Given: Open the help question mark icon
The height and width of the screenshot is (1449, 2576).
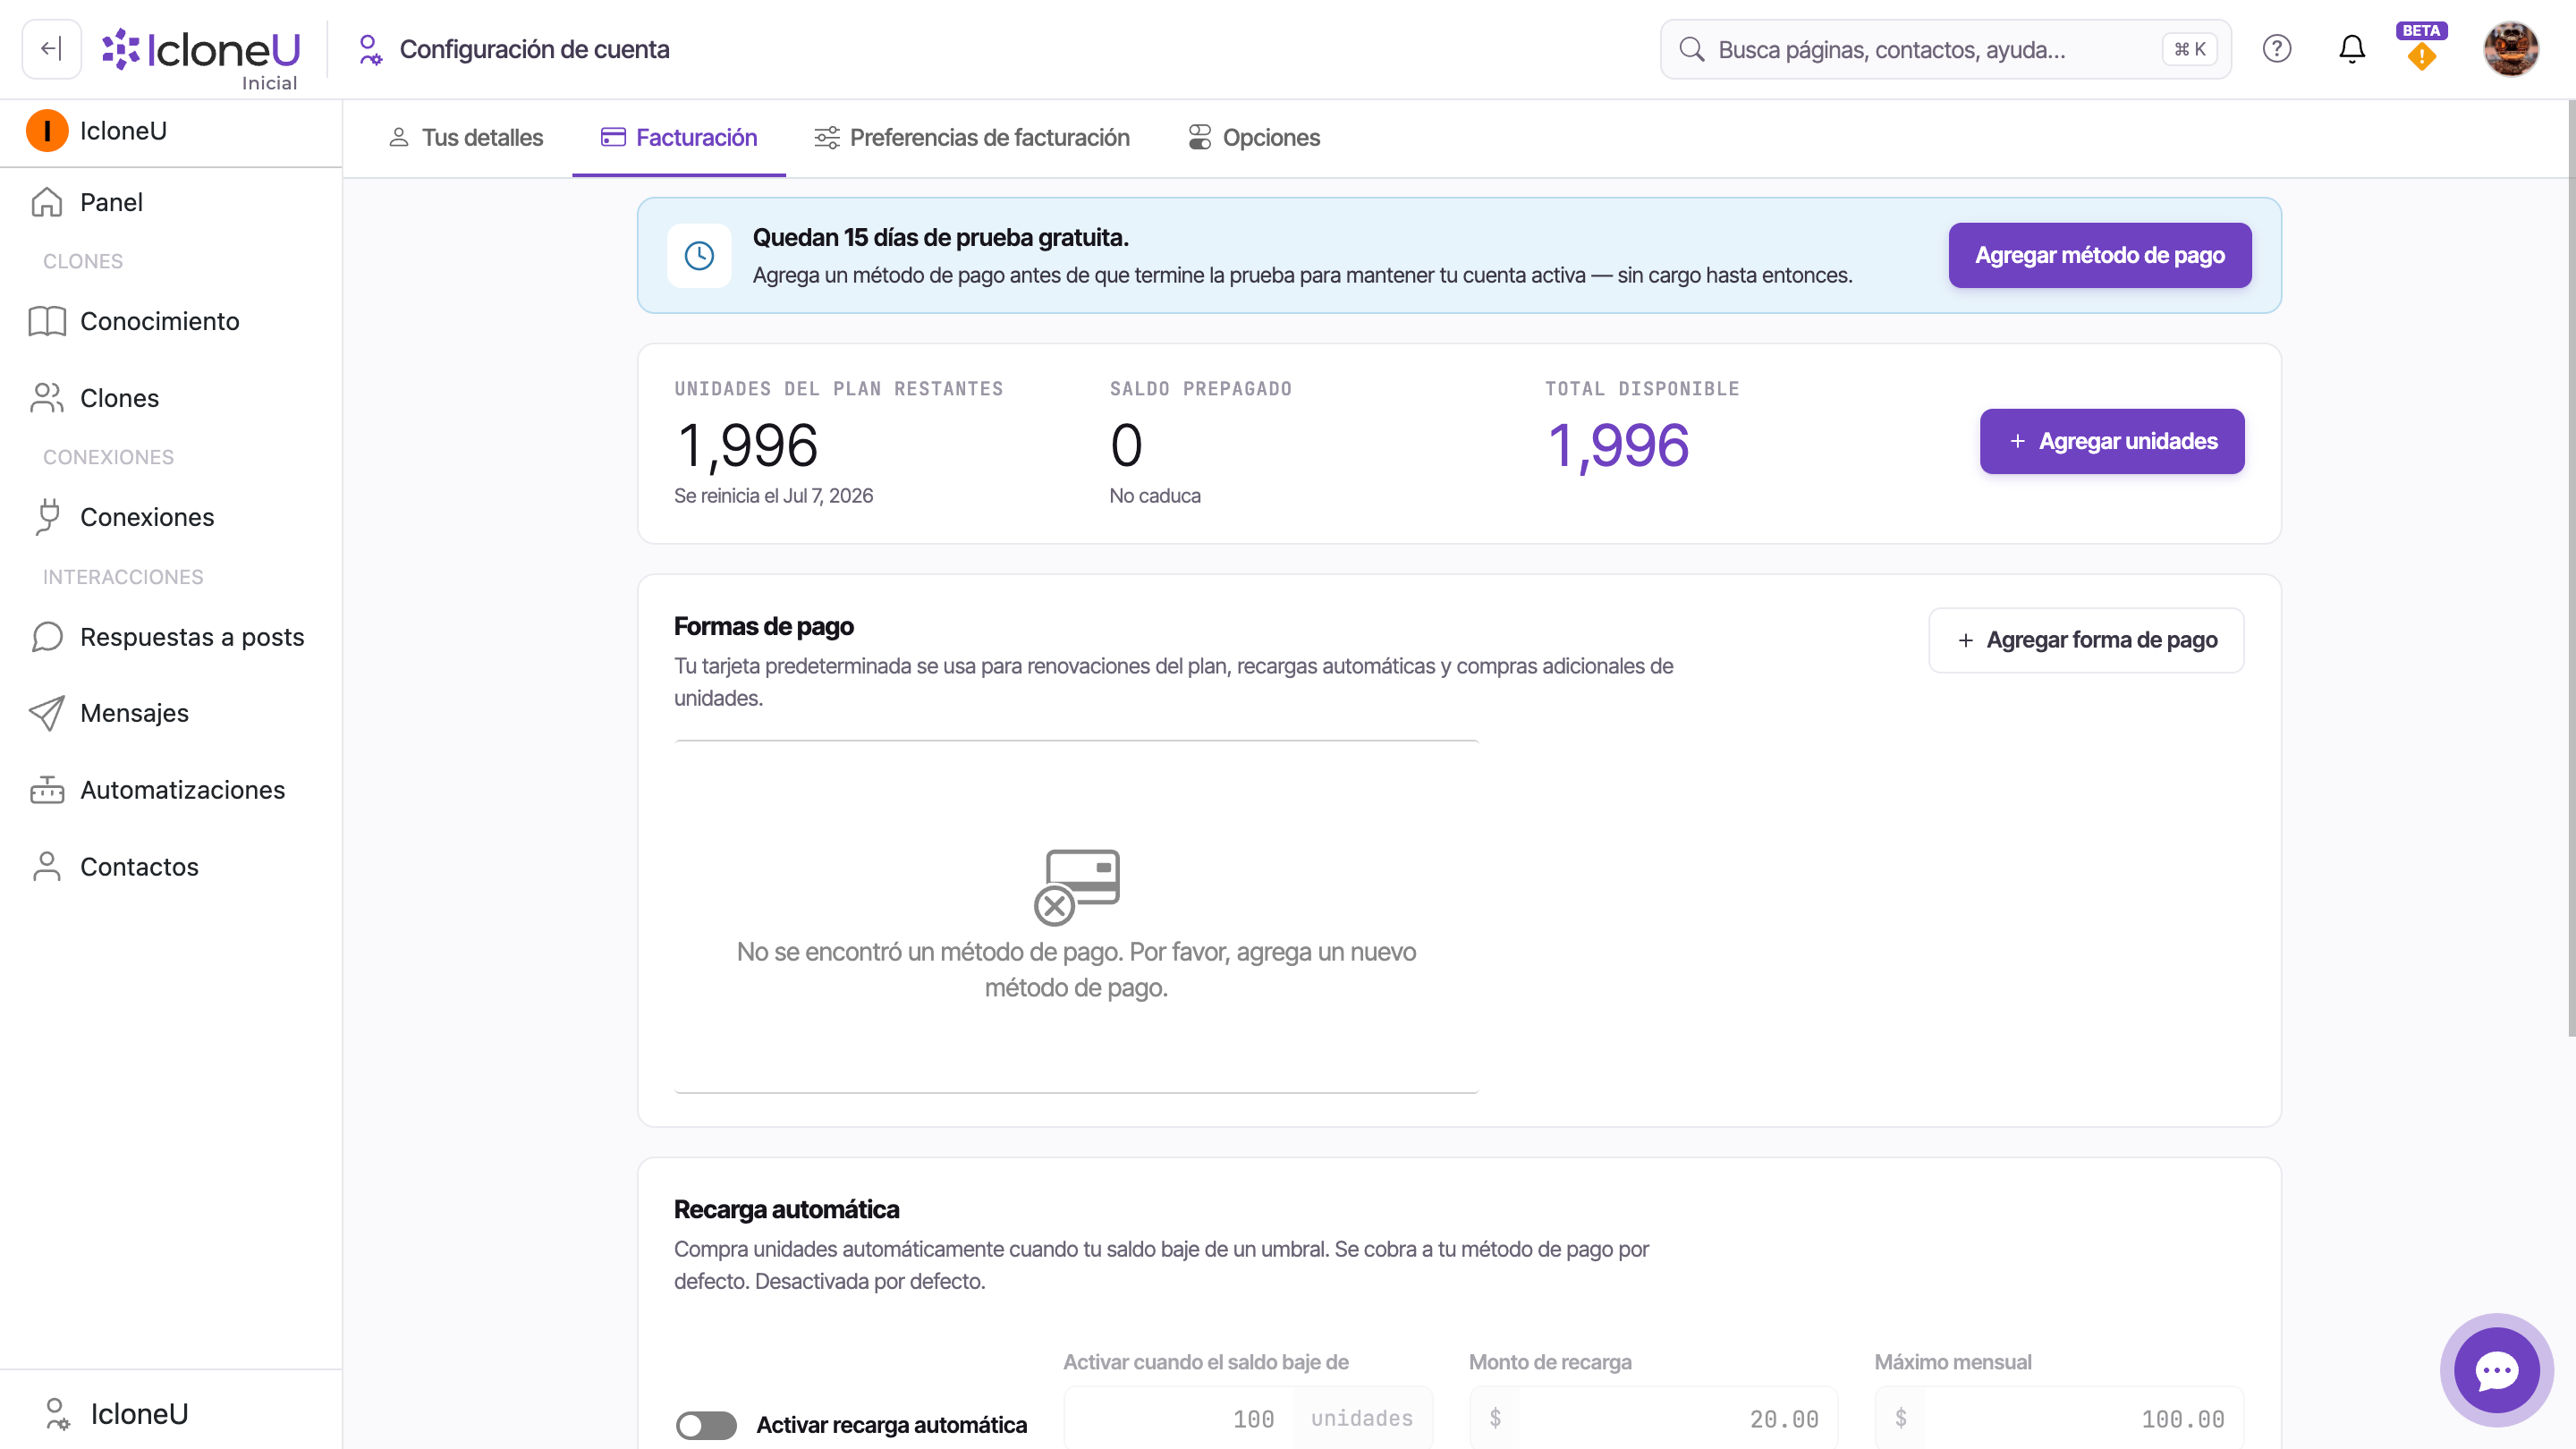Looking at the screenshot, I should pyautogui.click(x=2277, y=49).
